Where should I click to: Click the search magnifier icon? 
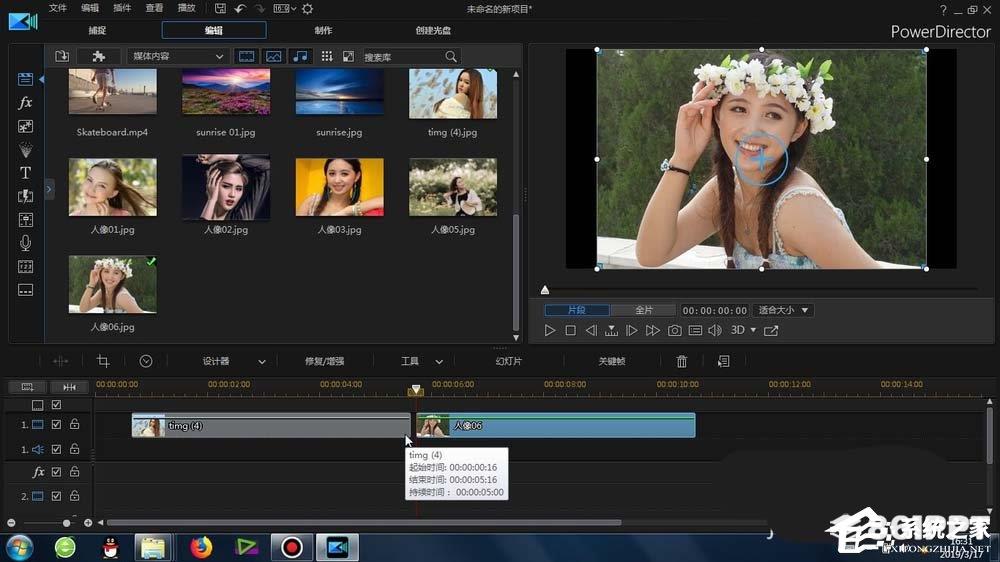click(451, 57)
